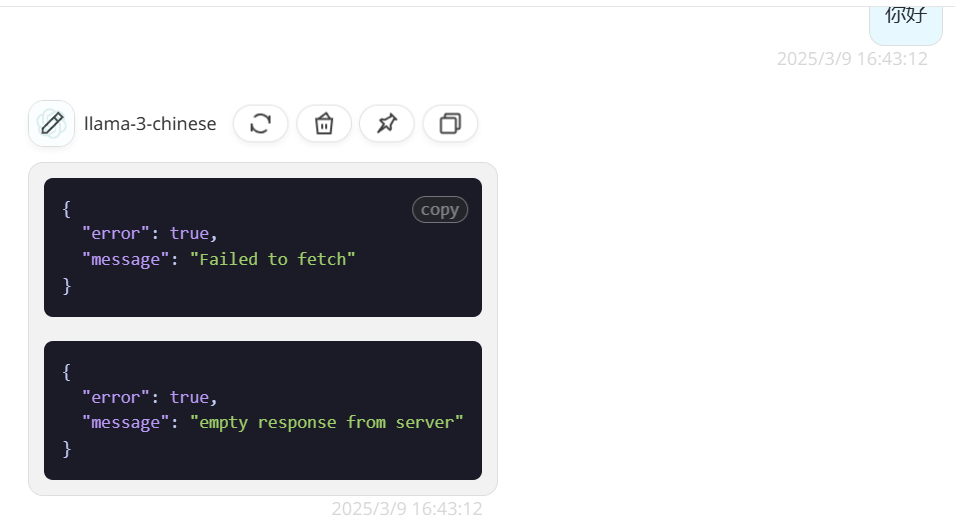Click the opening brace of the first code block
955x520 pixels.
tap(67, 208)
